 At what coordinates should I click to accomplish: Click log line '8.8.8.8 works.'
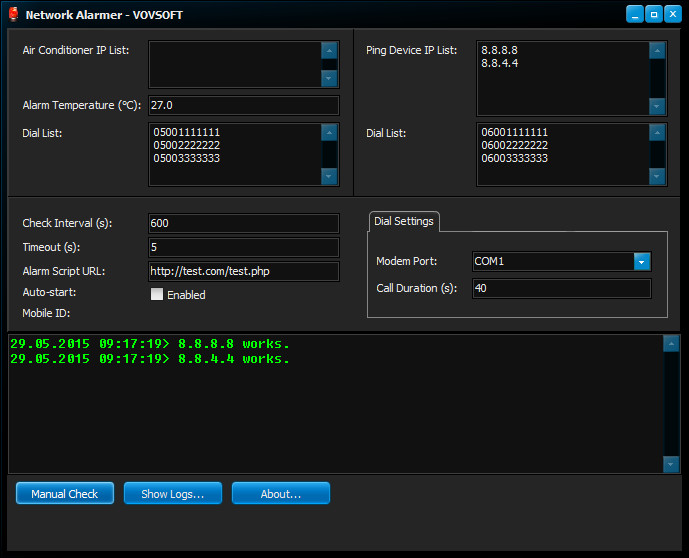coord(149,344)
